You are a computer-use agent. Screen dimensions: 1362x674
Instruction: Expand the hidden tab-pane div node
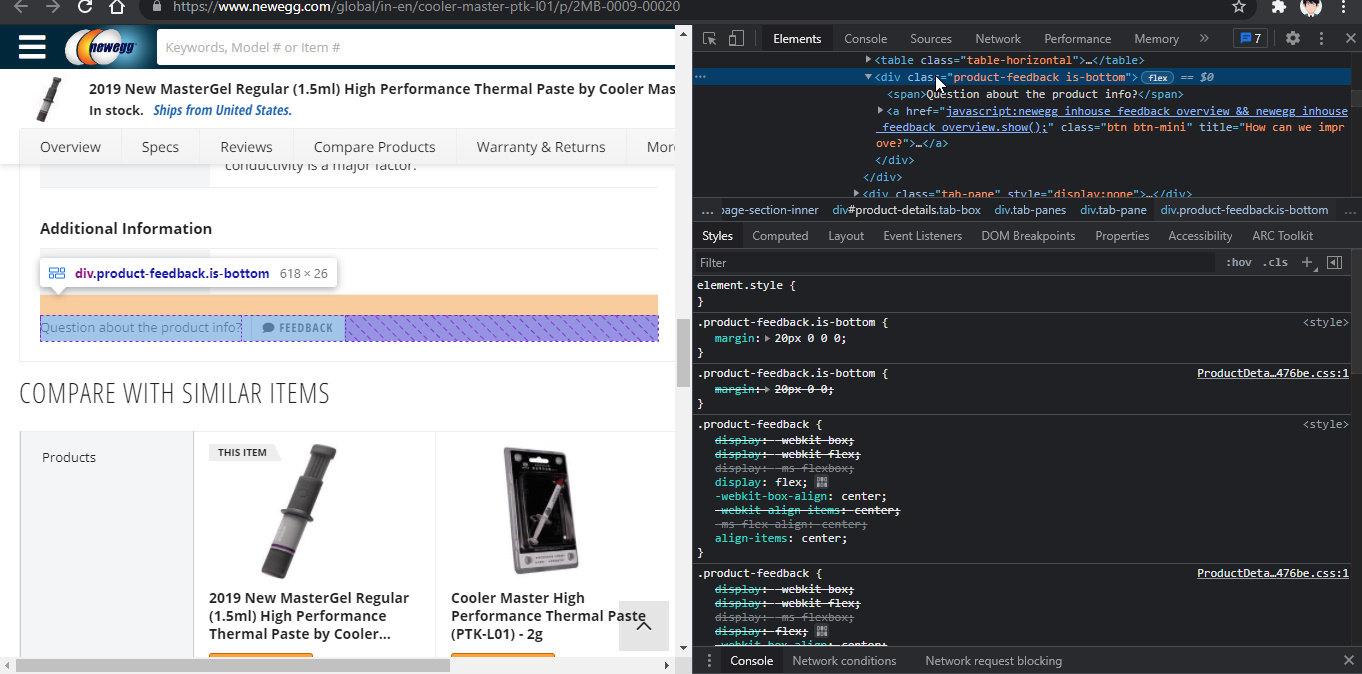pyautogui.click(x=856, y=193)
